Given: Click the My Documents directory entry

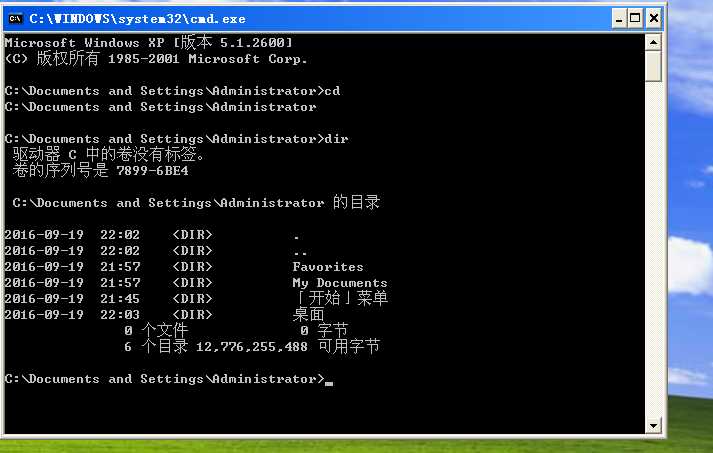Looking at the screenshot, I should coord(340,283).
